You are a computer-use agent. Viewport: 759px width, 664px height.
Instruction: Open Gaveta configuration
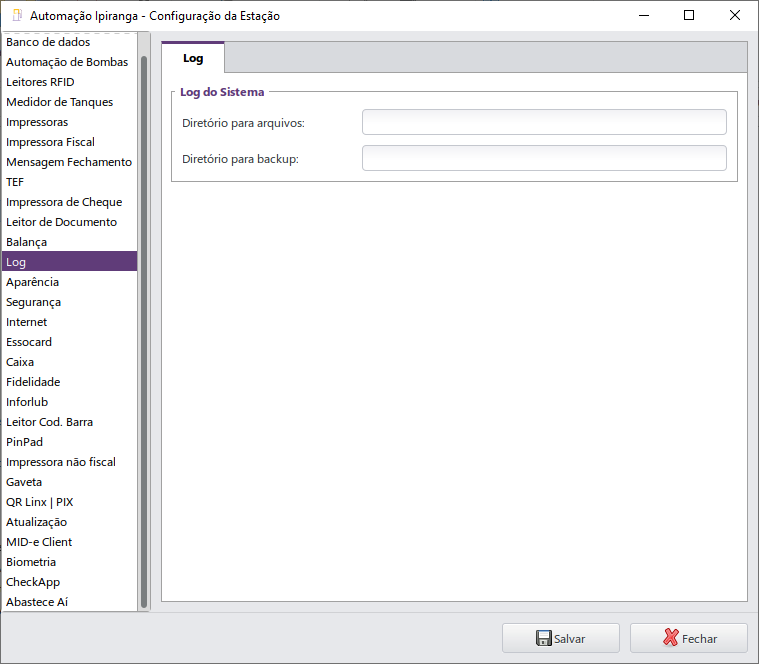[x=70, y=482]
